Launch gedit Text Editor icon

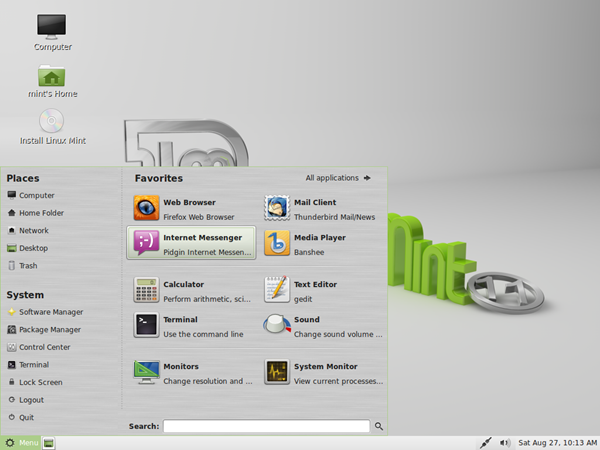[x=277, y=290]
